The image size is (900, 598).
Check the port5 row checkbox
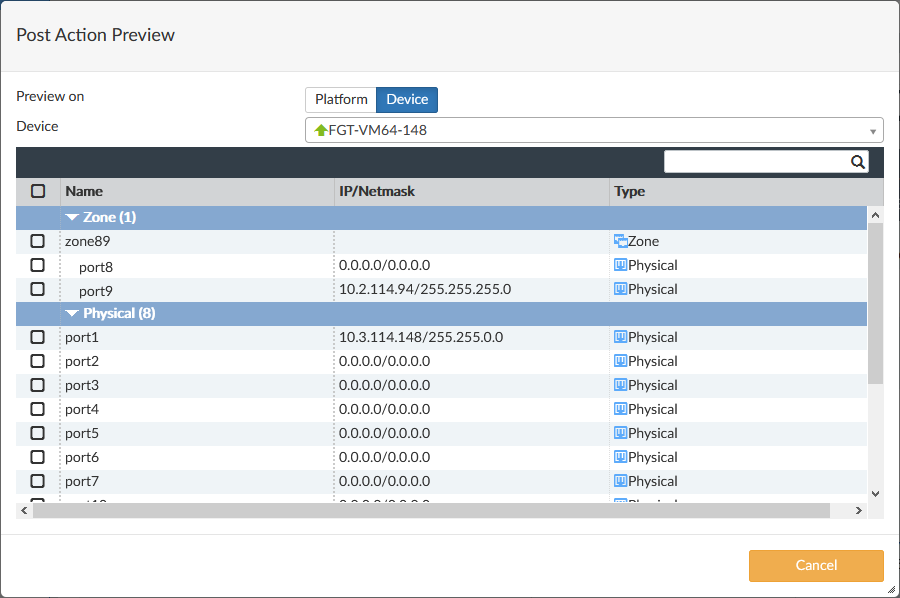tap(37, 433)
